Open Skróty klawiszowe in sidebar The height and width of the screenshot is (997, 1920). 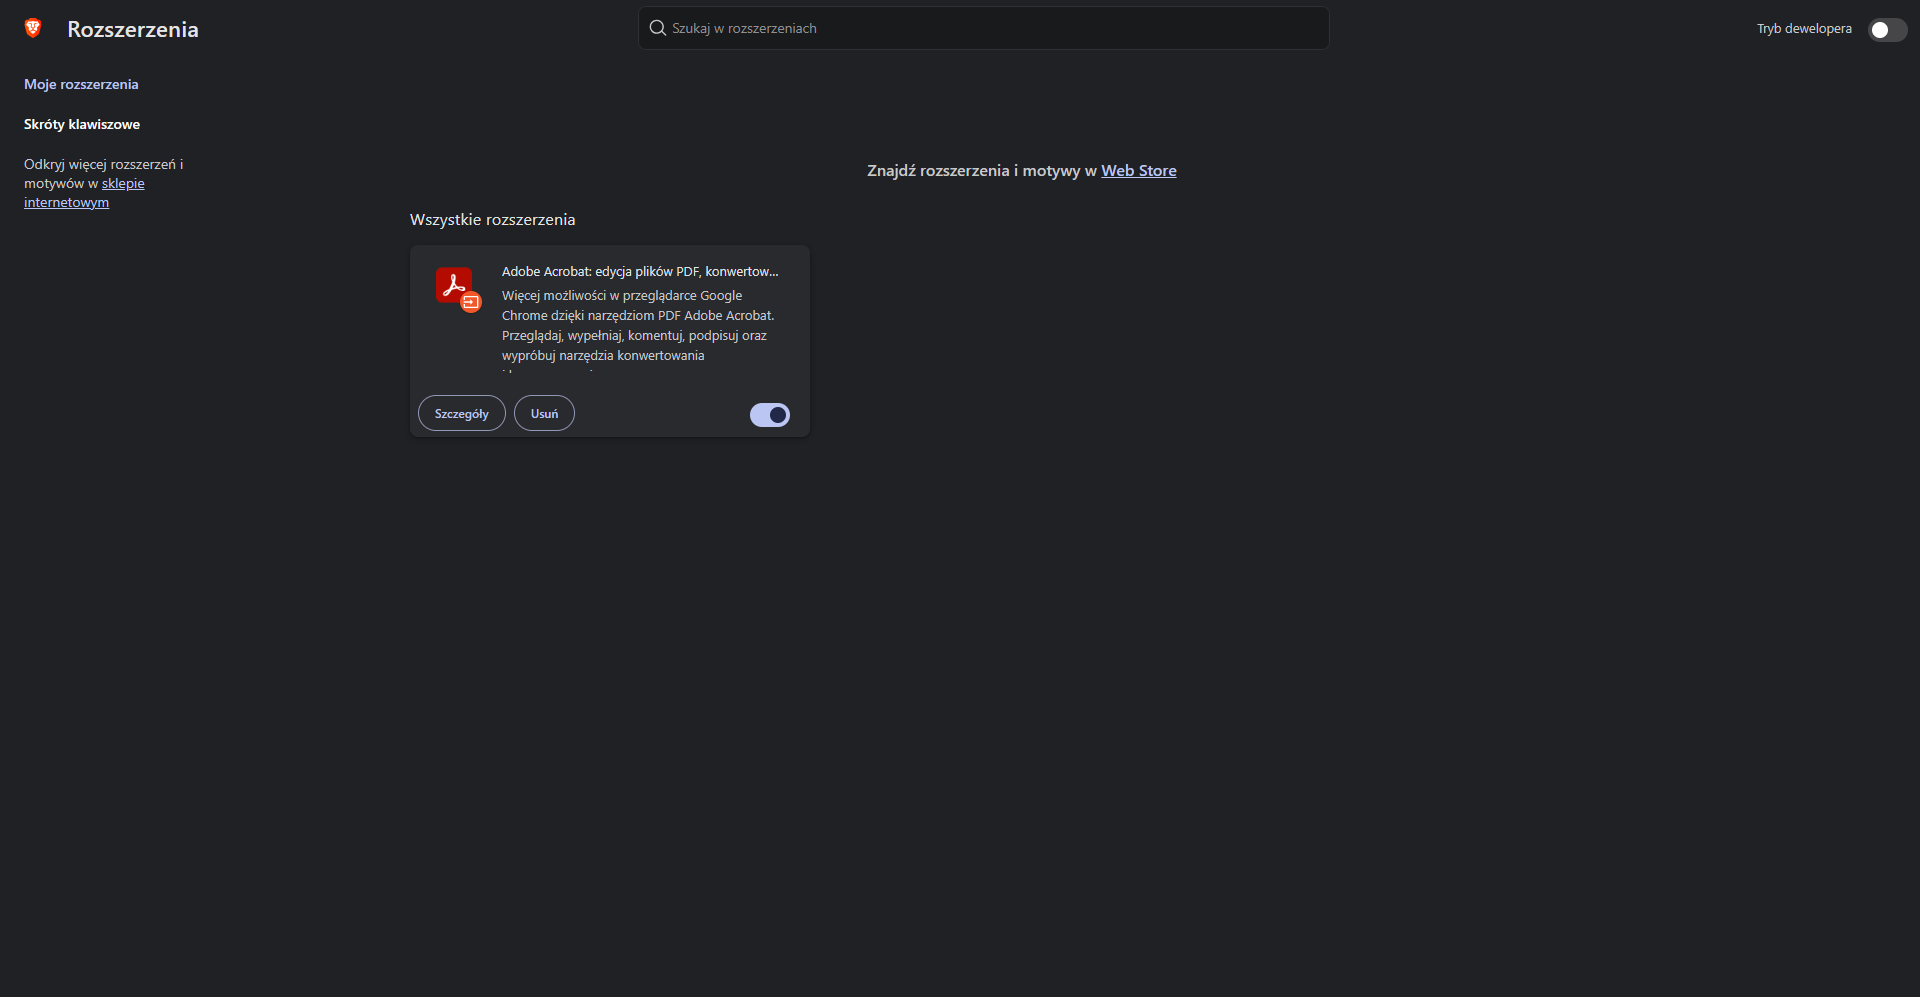pyautogui.click(x=82, y=124)
